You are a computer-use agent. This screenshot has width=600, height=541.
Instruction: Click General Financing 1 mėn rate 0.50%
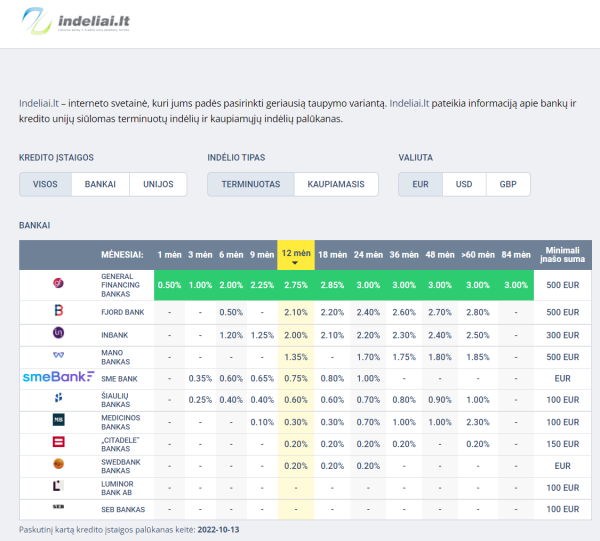(x=169, y=285)
